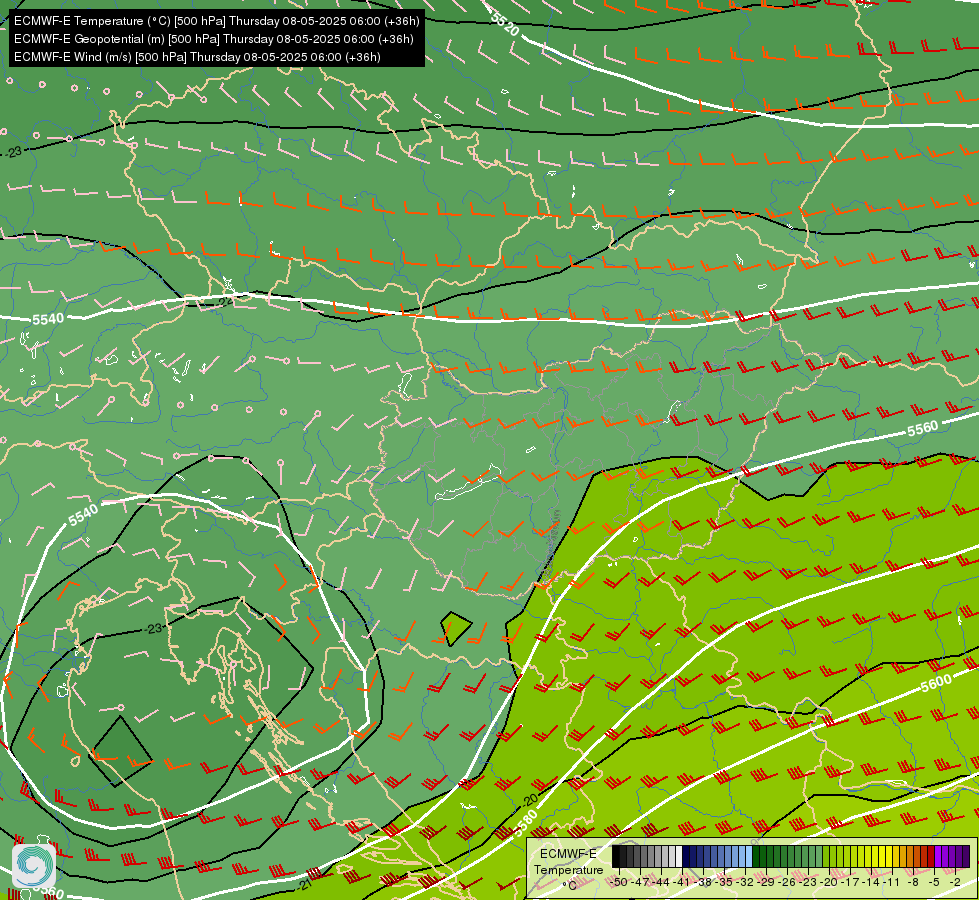Click the -35 legend scale value
The width and height of the screenshot is (979, 900).
(x=724, y=882)
